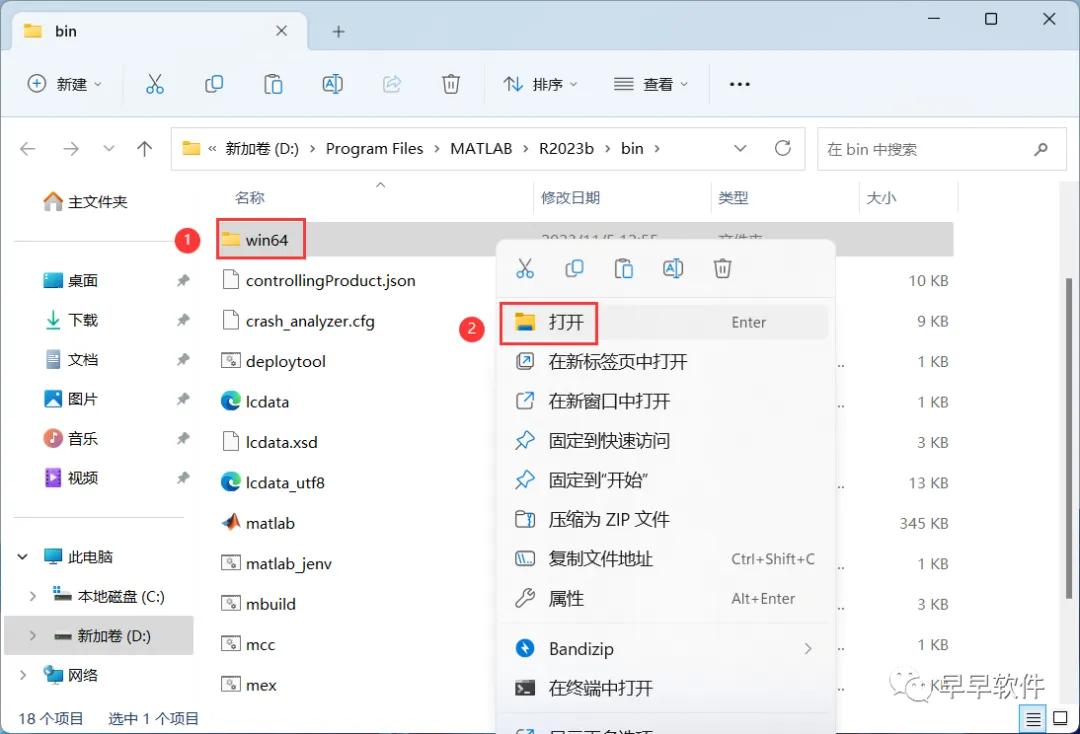Open 图片 in the sidebar
Image resolution: width=1080 pixels, height=734 pixels.
[x=70, y=399]
